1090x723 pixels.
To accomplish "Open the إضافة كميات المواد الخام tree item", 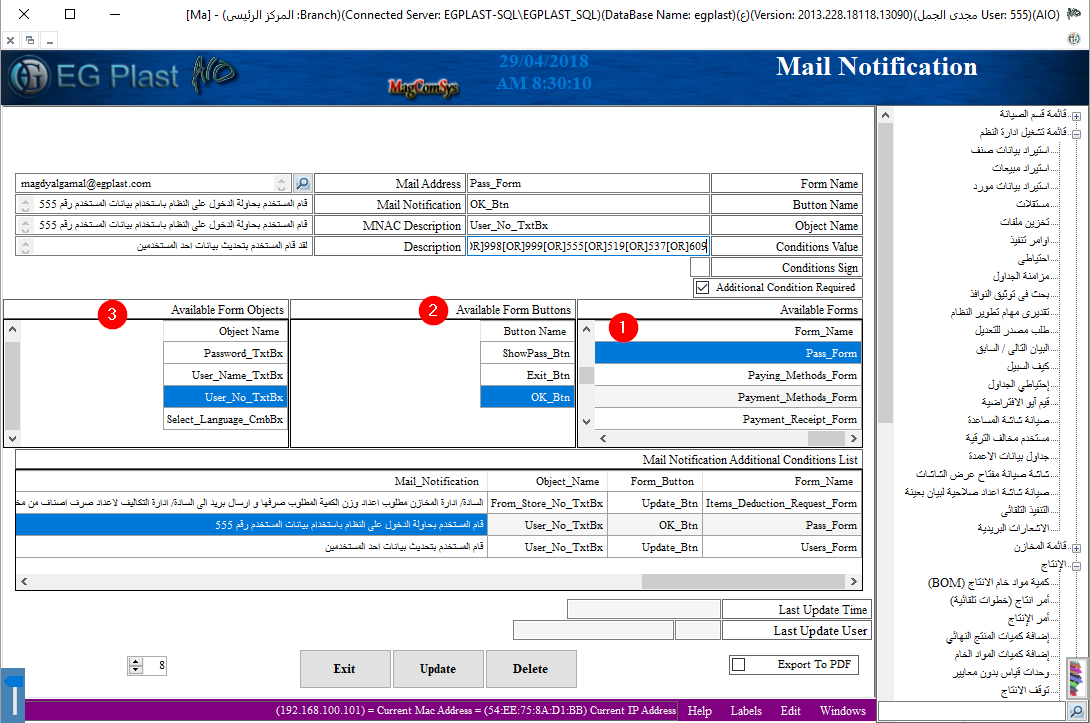I will [1002, 654].
